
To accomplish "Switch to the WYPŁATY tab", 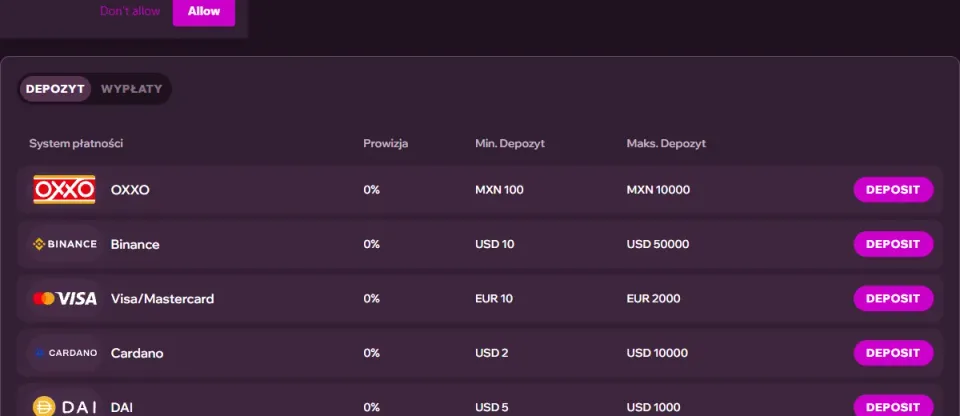I will 132,89.
